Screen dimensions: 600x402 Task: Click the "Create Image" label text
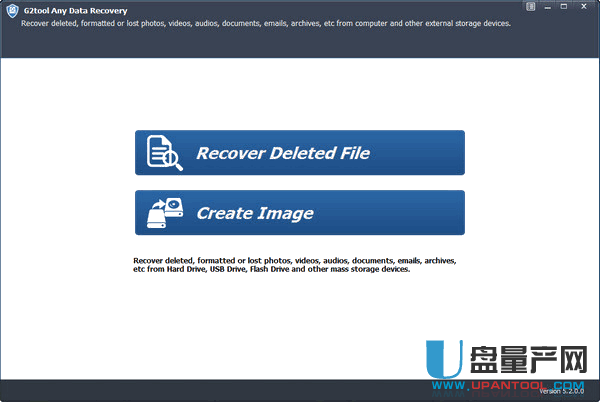pos(255,213)
